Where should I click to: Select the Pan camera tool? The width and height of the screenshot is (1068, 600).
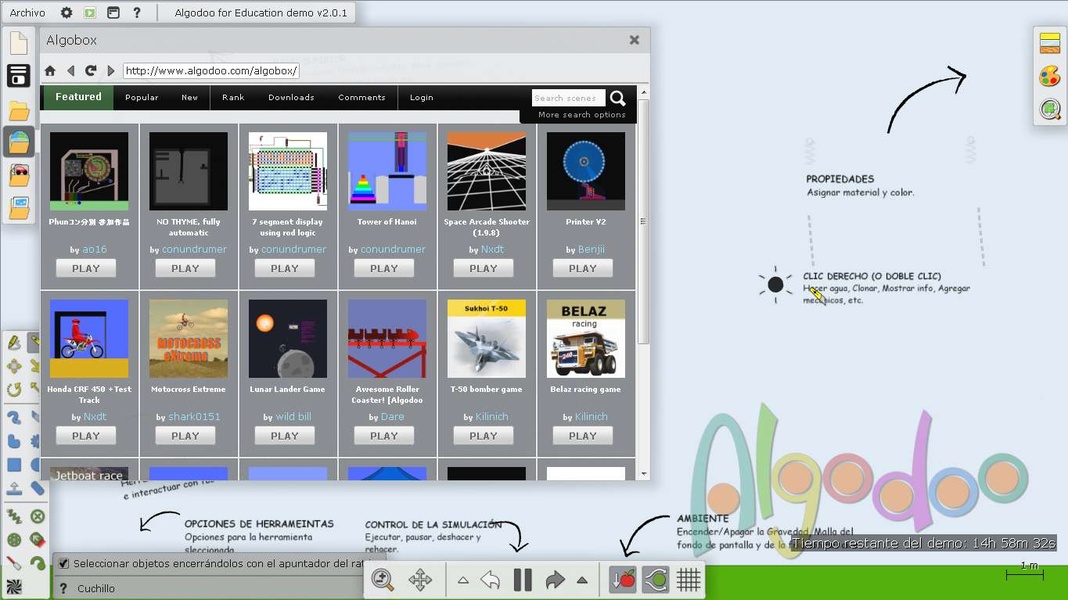422,578
